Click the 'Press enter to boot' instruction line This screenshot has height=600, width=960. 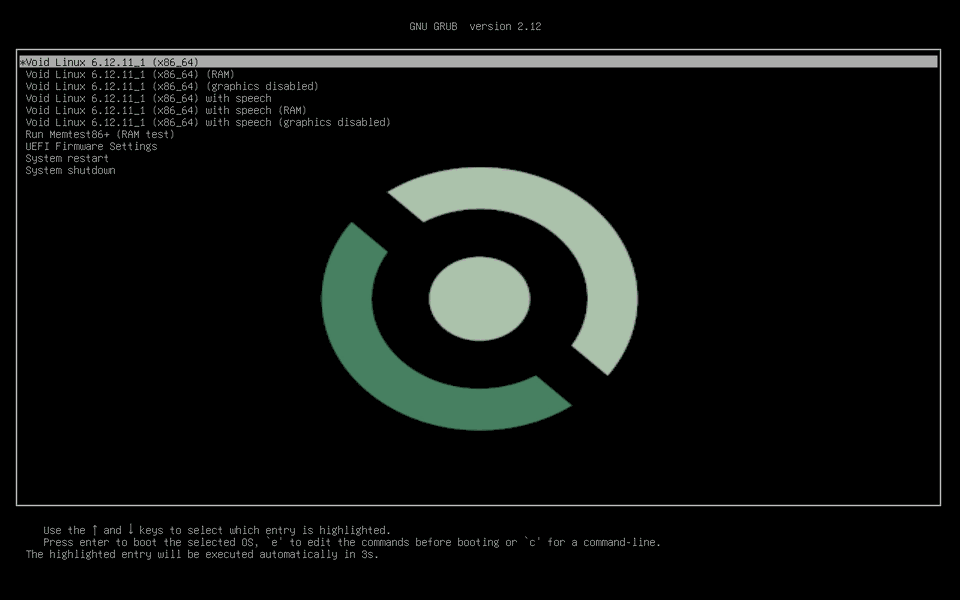(x=352, y=542)
